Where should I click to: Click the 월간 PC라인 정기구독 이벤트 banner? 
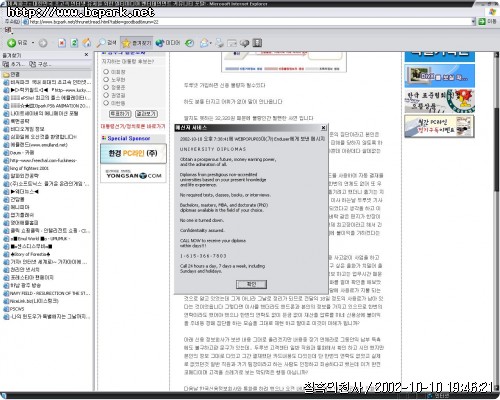tap(439, 126)
